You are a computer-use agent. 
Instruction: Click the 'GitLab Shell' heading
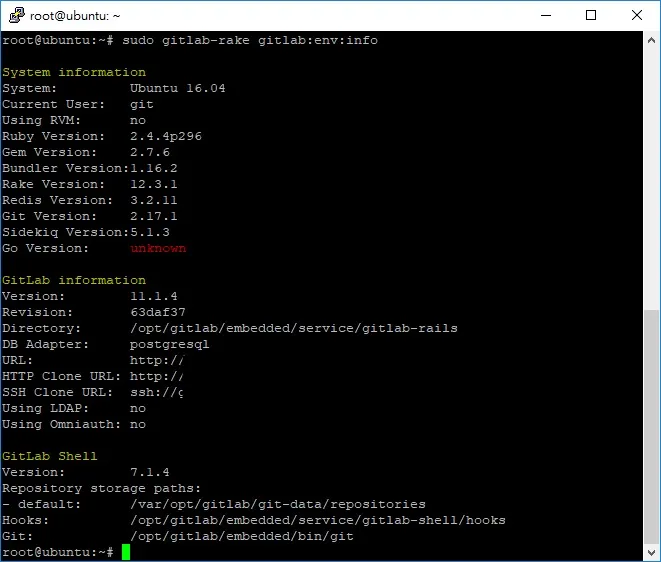(50, 456)
